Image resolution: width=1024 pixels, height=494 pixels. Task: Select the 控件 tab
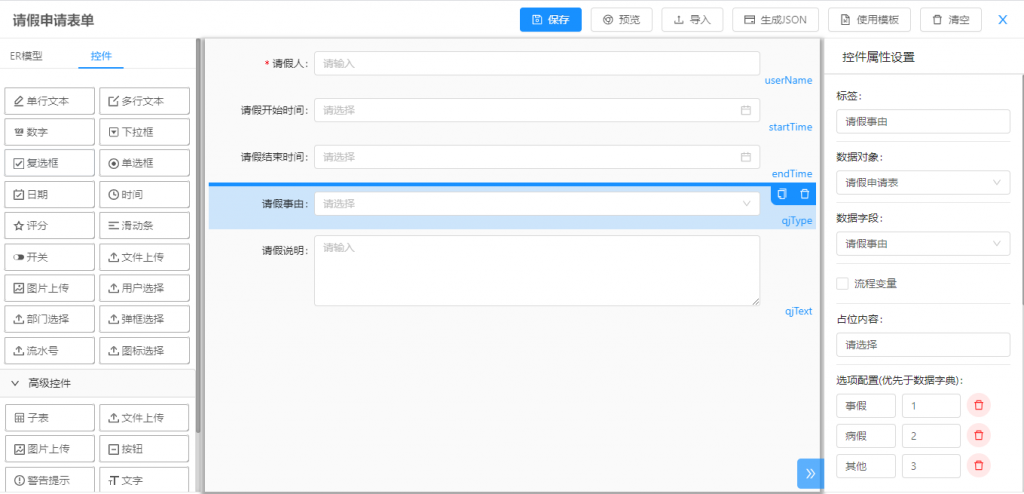tap(101, 56)
